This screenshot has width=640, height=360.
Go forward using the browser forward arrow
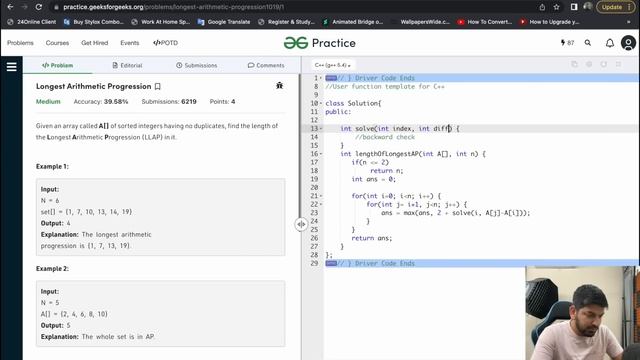(24, 7)
